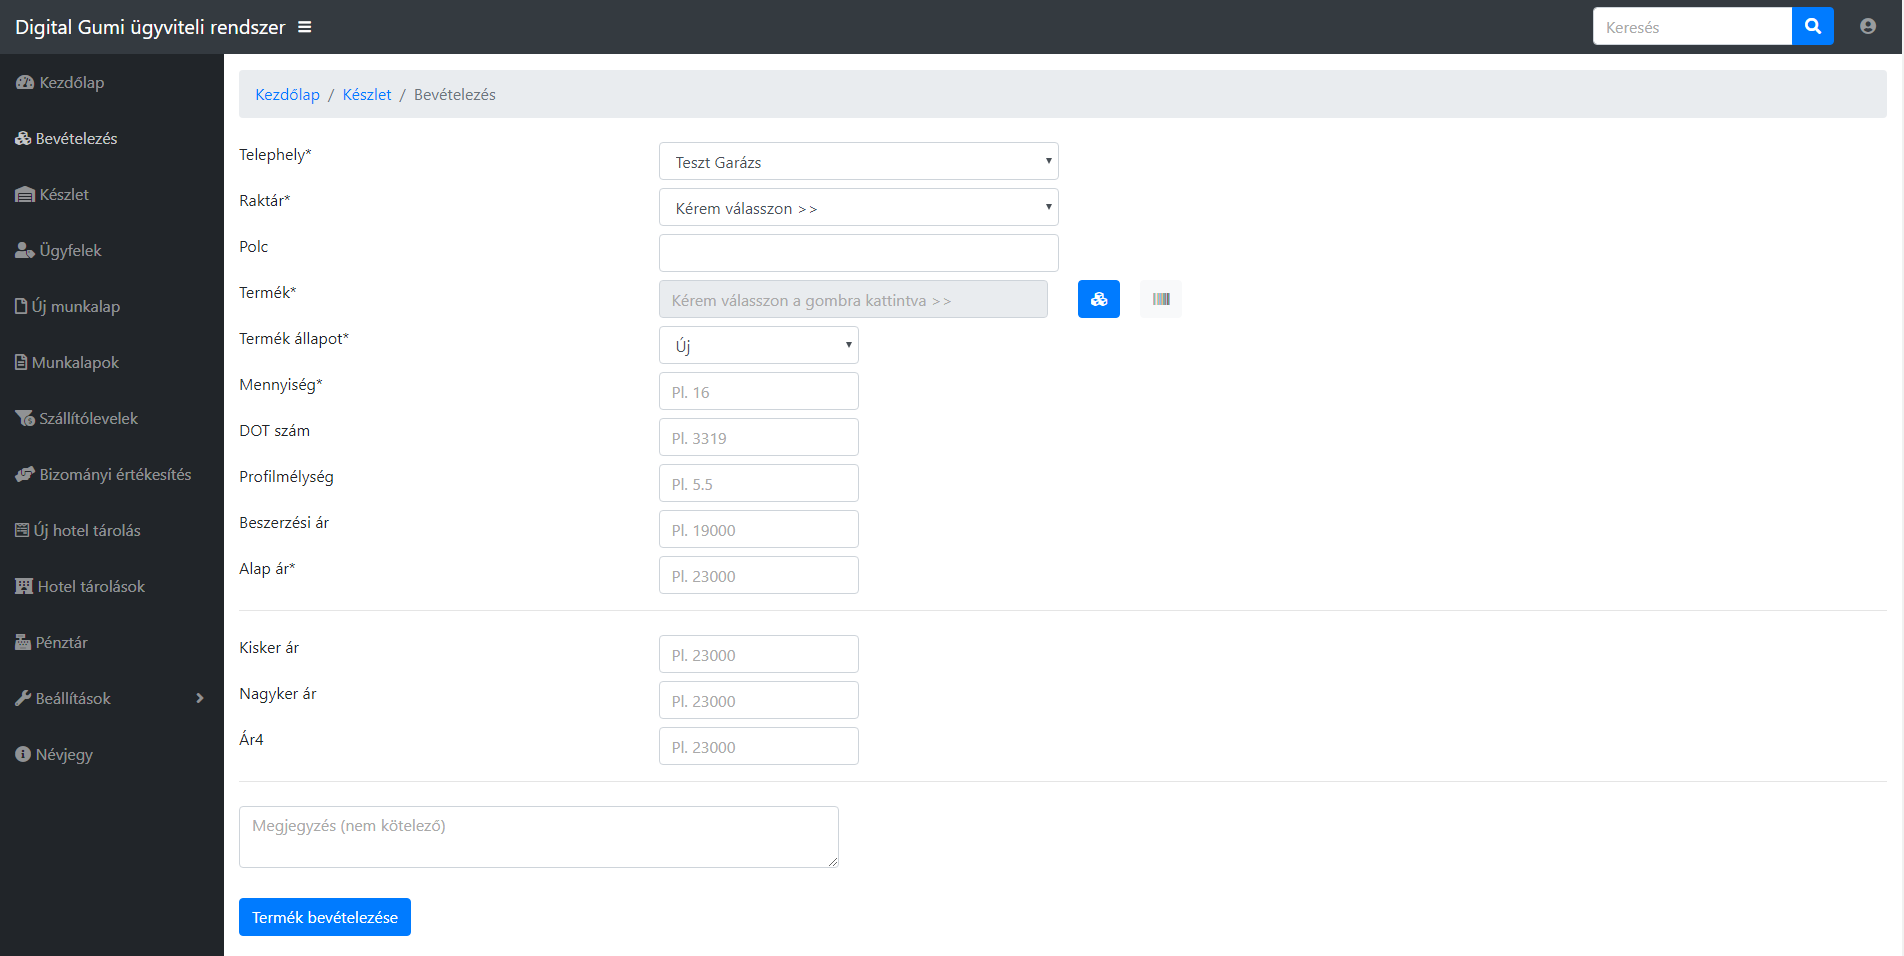
Task: Focus the Kisker ár input field
Action: pos(759,654)
